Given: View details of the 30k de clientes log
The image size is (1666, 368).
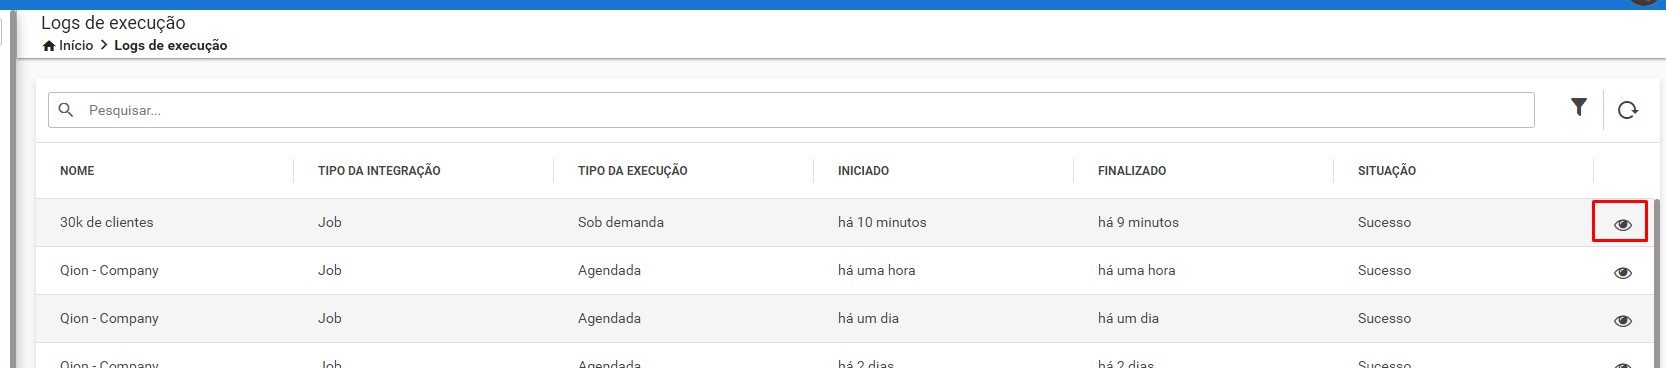Looking at the screenshot, I should (x=1622, y=224).
